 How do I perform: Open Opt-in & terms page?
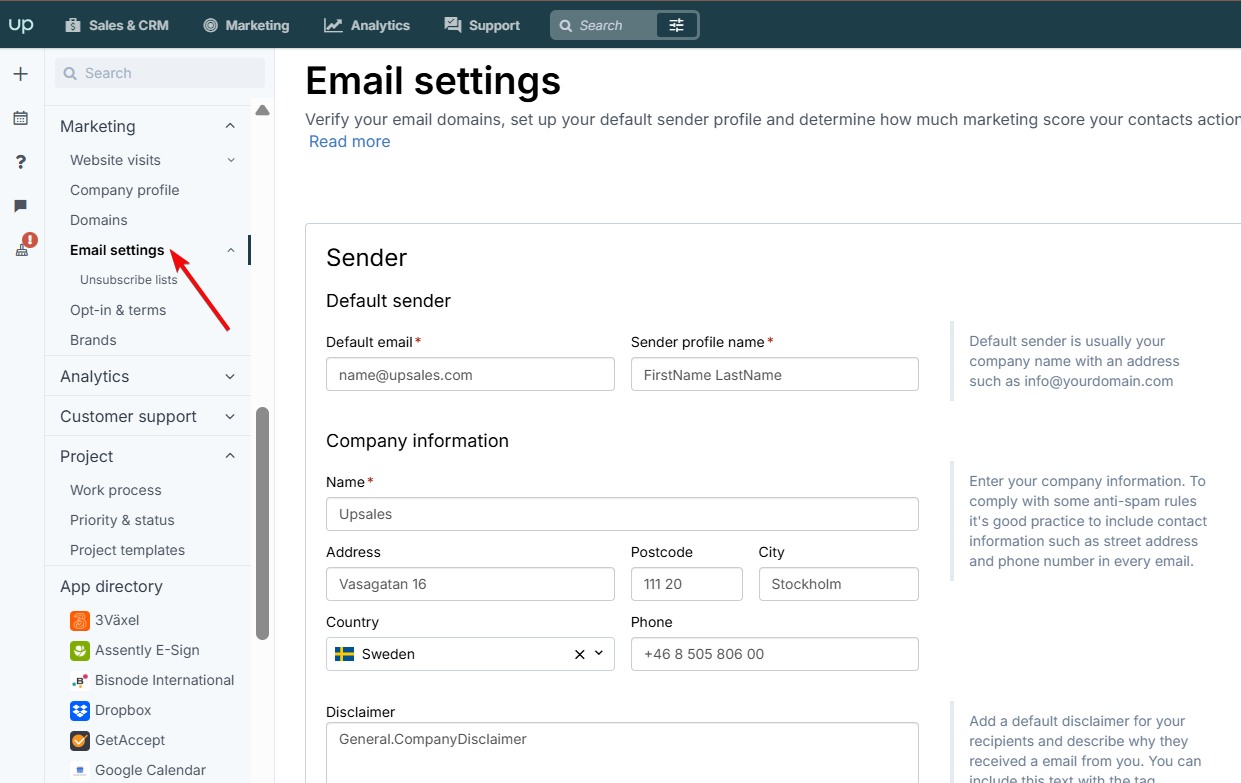point(118,310)
